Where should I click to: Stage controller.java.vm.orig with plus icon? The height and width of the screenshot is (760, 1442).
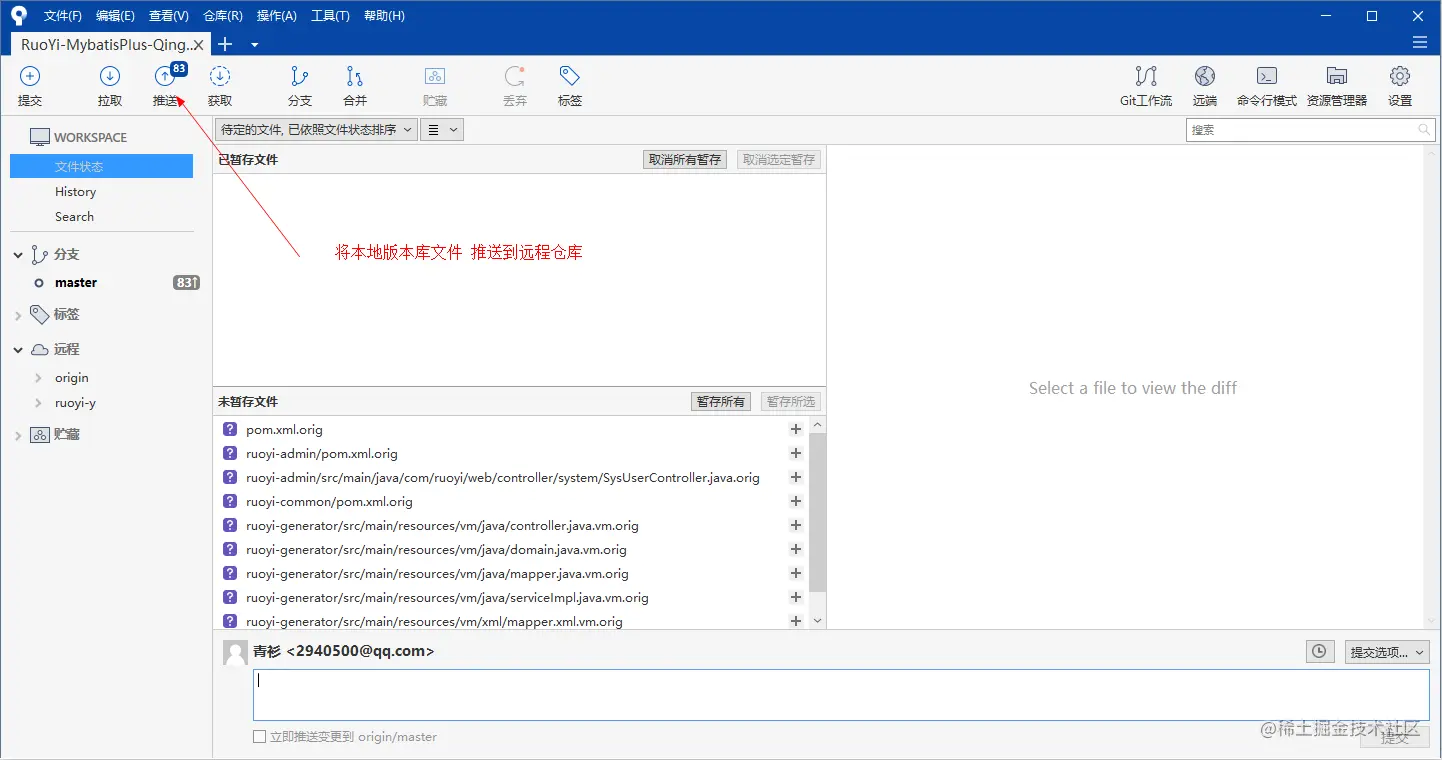tap(796, 525)
